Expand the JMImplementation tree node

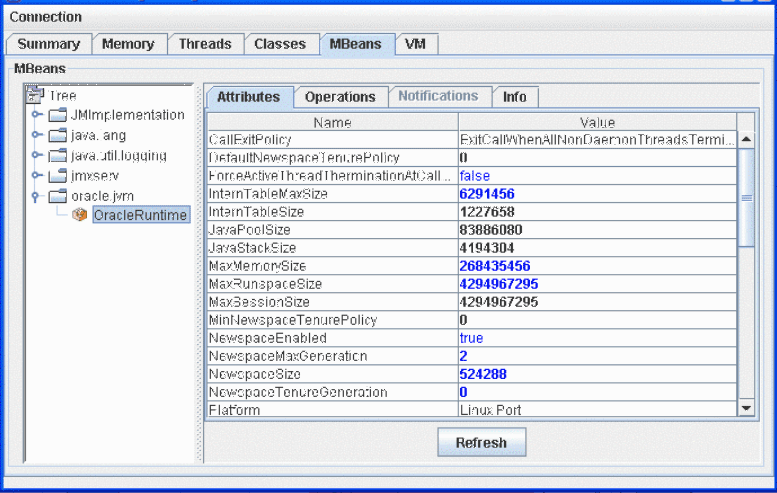[x=36, y=114]
